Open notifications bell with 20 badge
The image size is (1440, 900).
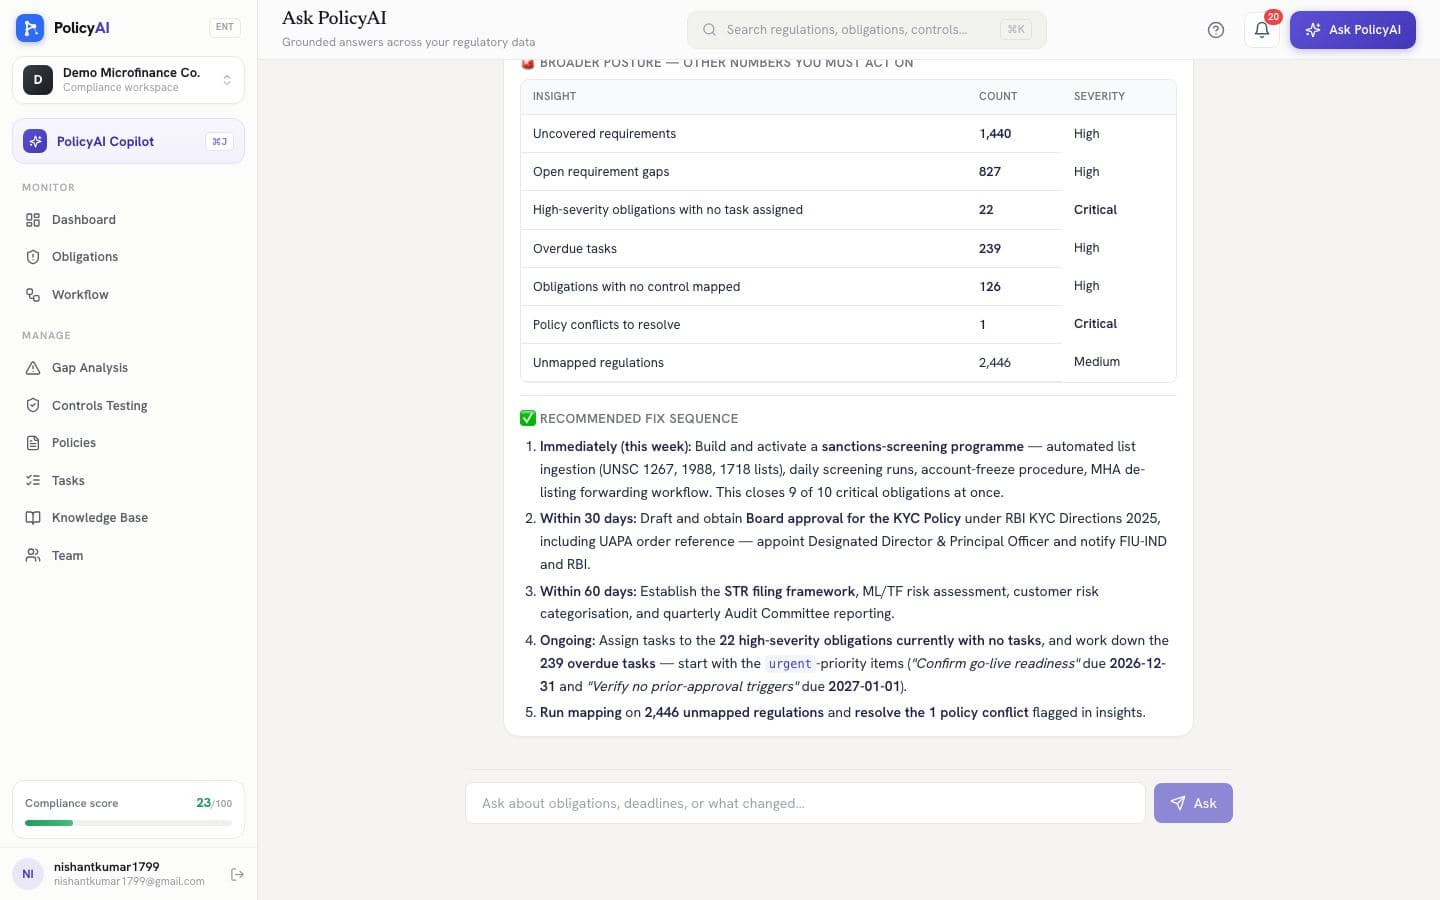(x=1262, y=30)
